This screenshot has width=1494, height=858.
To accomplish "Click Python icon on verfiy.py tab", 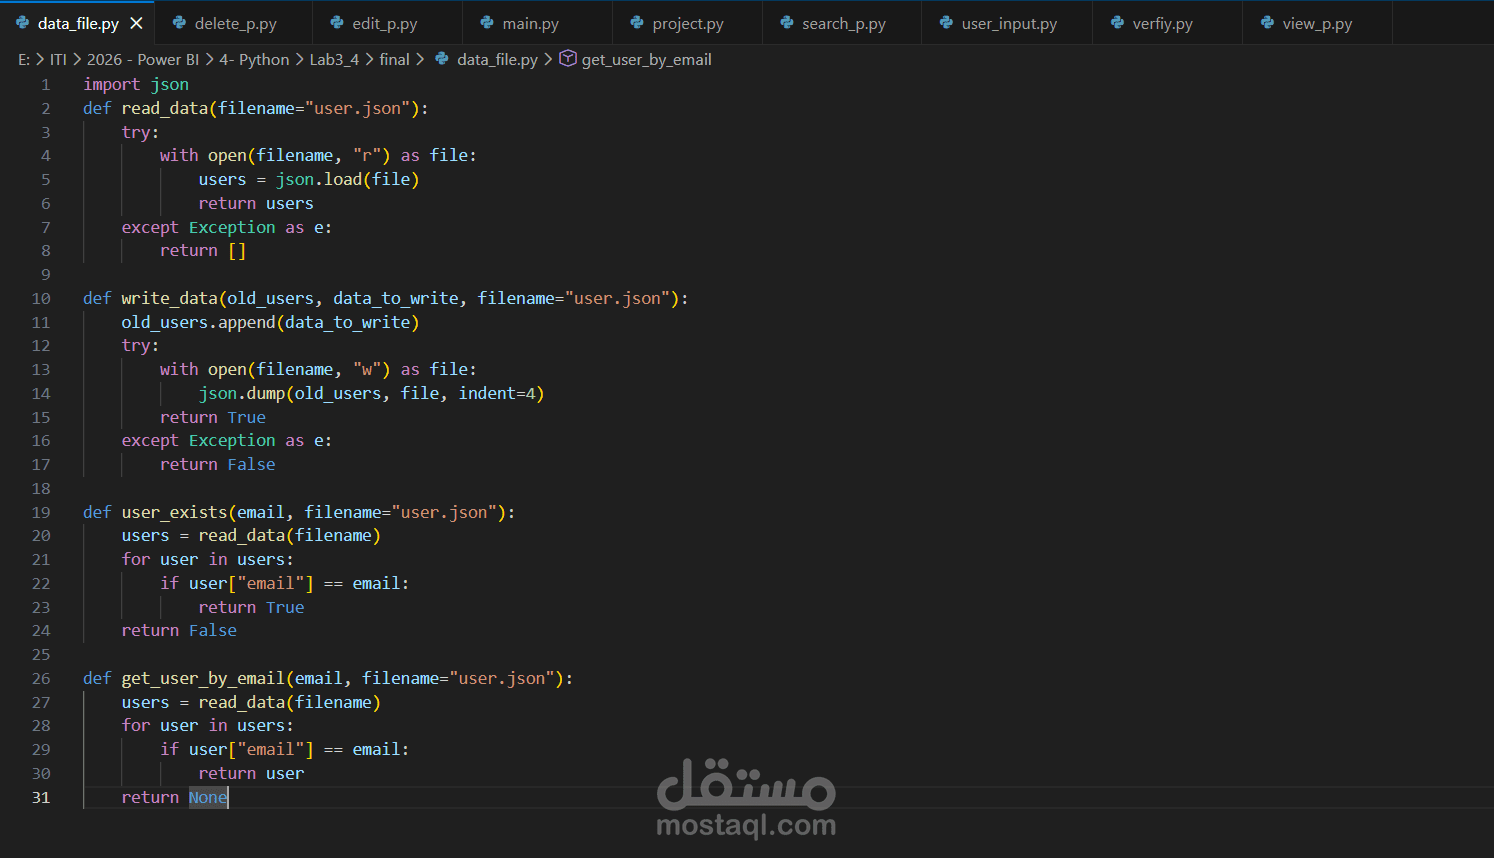I will pos(1117,22).
